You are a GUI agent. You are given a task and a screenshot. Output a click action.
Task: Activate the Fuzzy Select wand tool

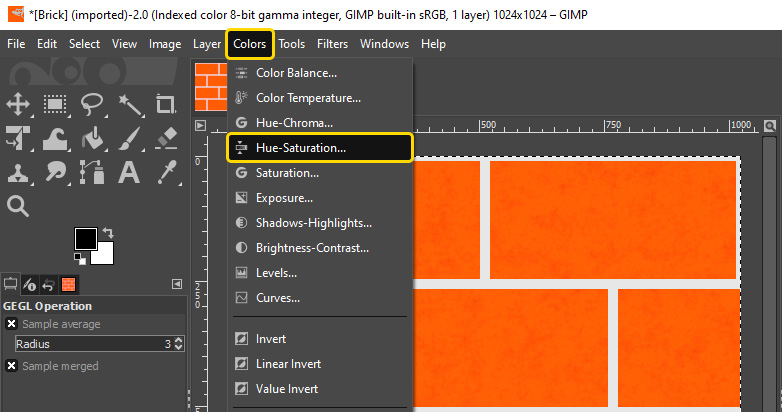(130, 105)
